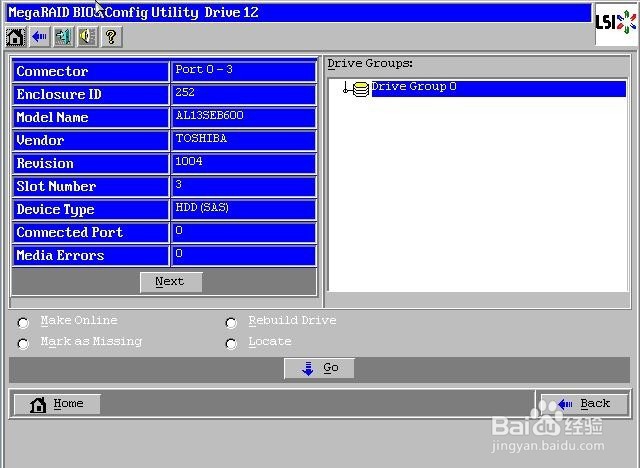This screenshot has height=468, width=640.
Task: Click the Drive Group 0 disk icon
Action: tap(360, 89)
